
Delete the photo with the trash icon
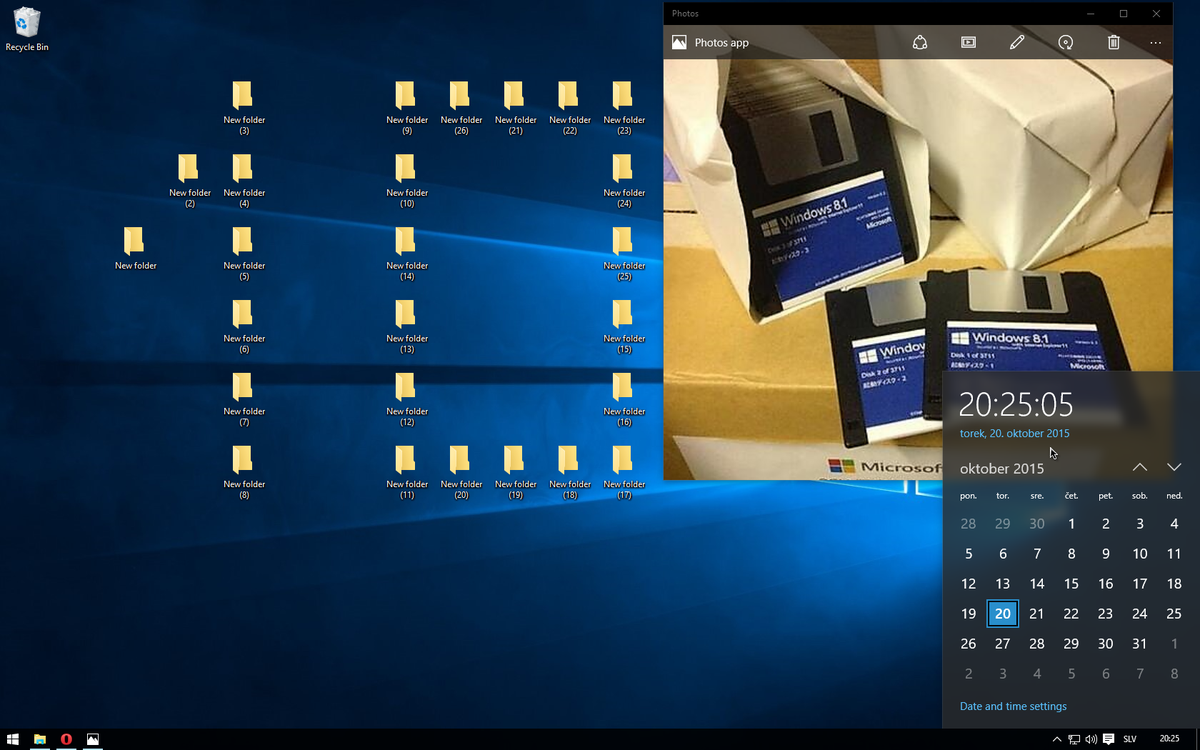(x=1113, y=42)
